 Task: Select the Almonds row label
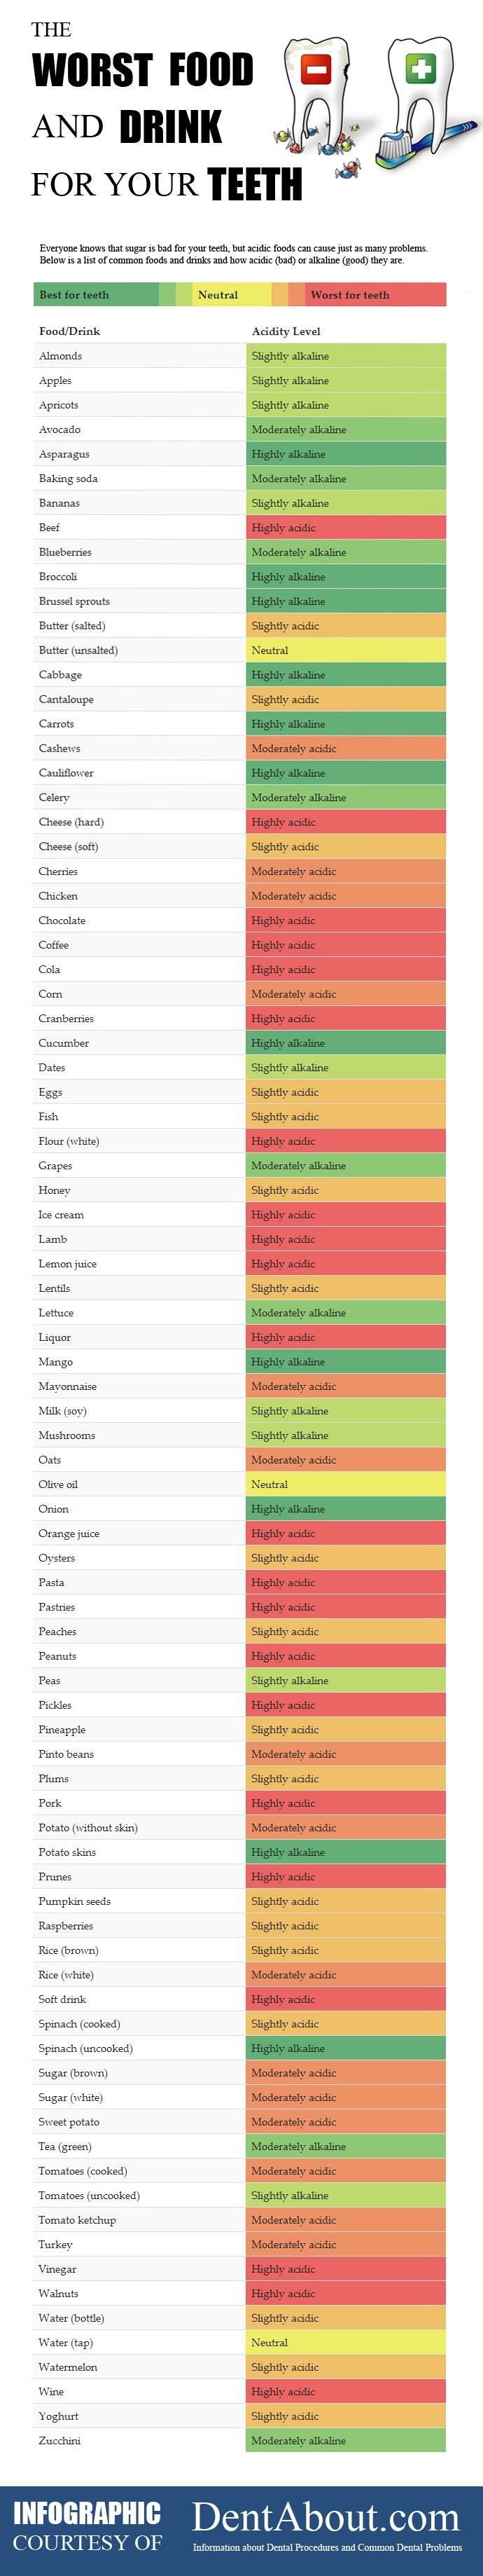60,356
